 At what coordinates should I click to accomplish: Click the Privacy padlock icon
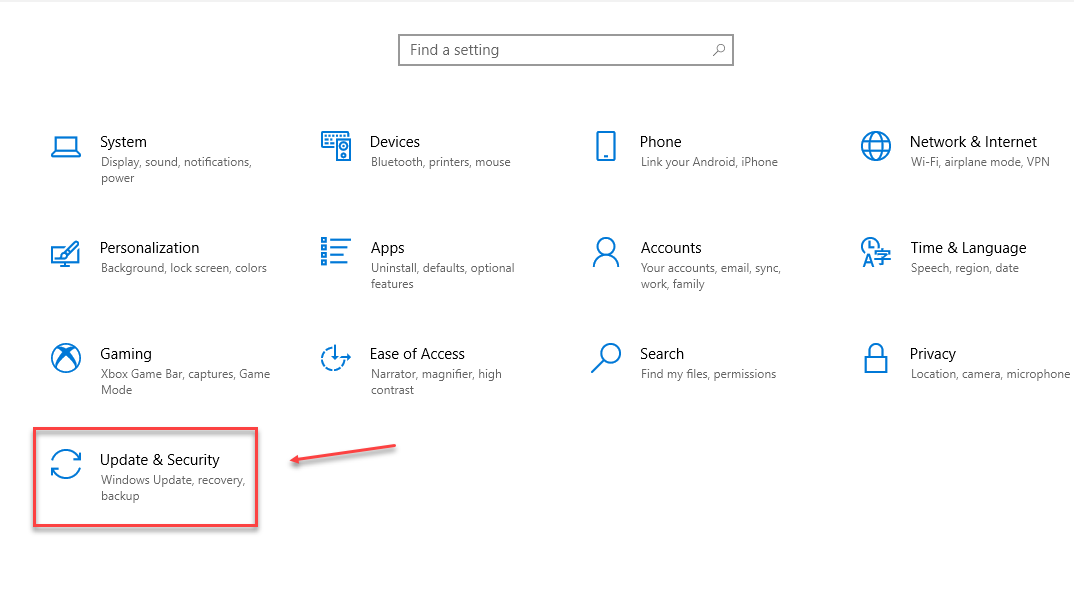(875, 358)
